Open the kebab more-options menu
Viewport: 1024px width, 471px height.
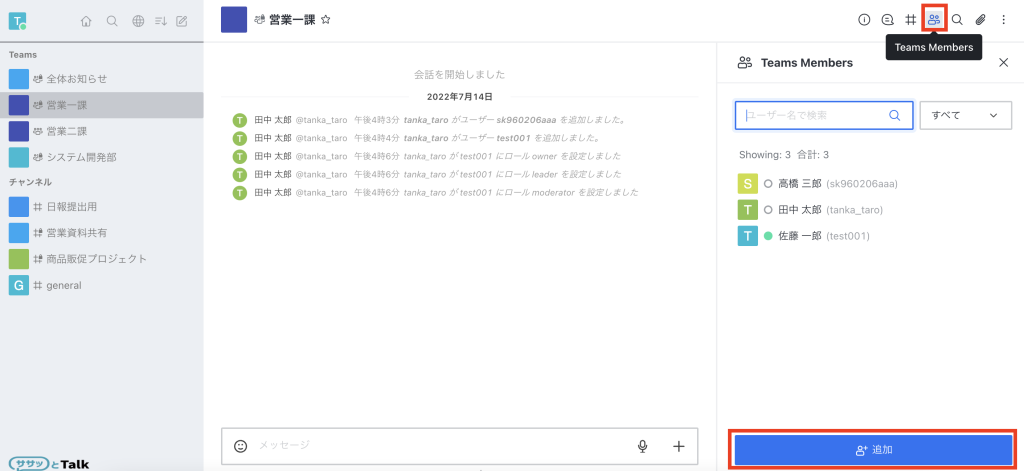tap(1004, 20)
